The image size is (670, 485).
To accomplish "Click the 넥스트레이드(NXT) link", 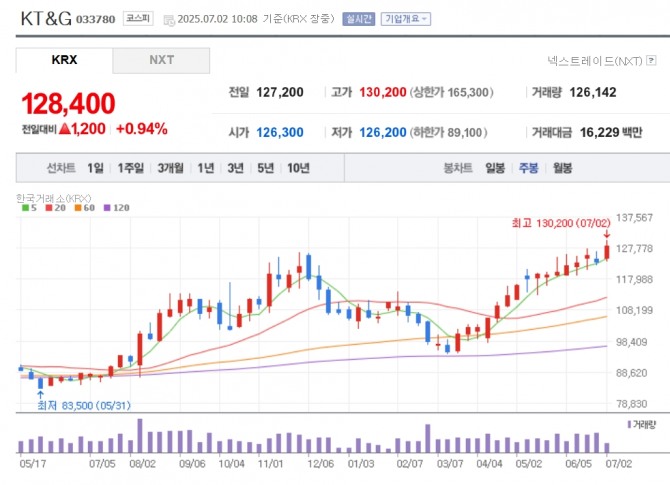I will [x=595, y=61].
